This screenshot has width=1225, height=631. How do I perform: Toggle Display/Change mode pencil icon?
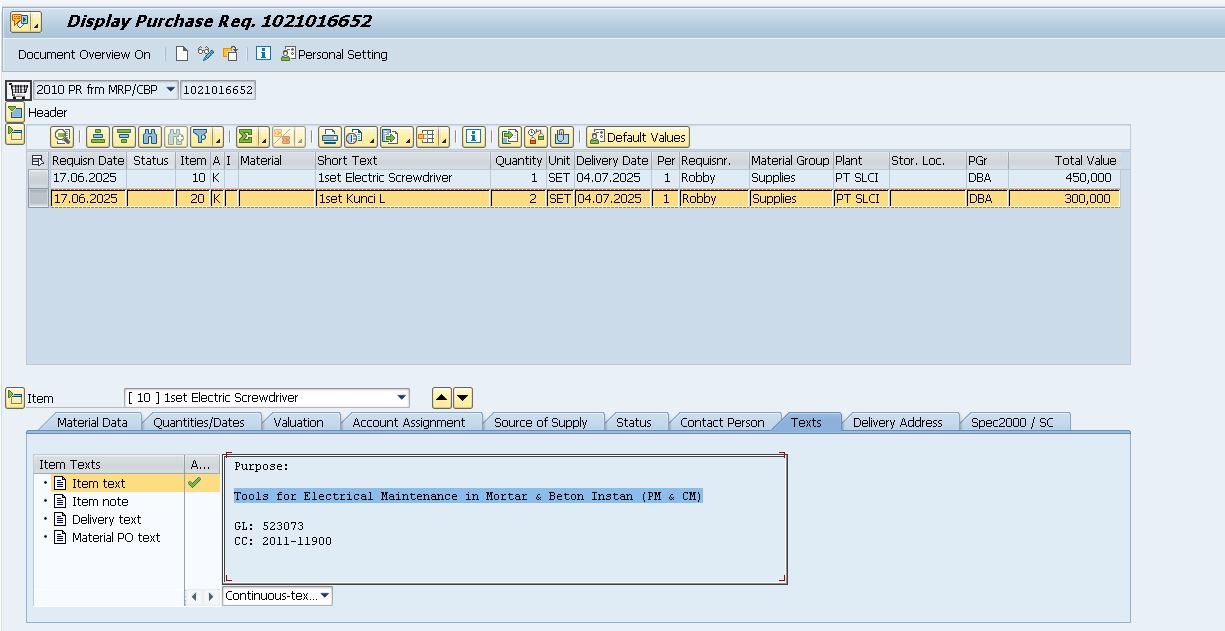click(206, 54)
